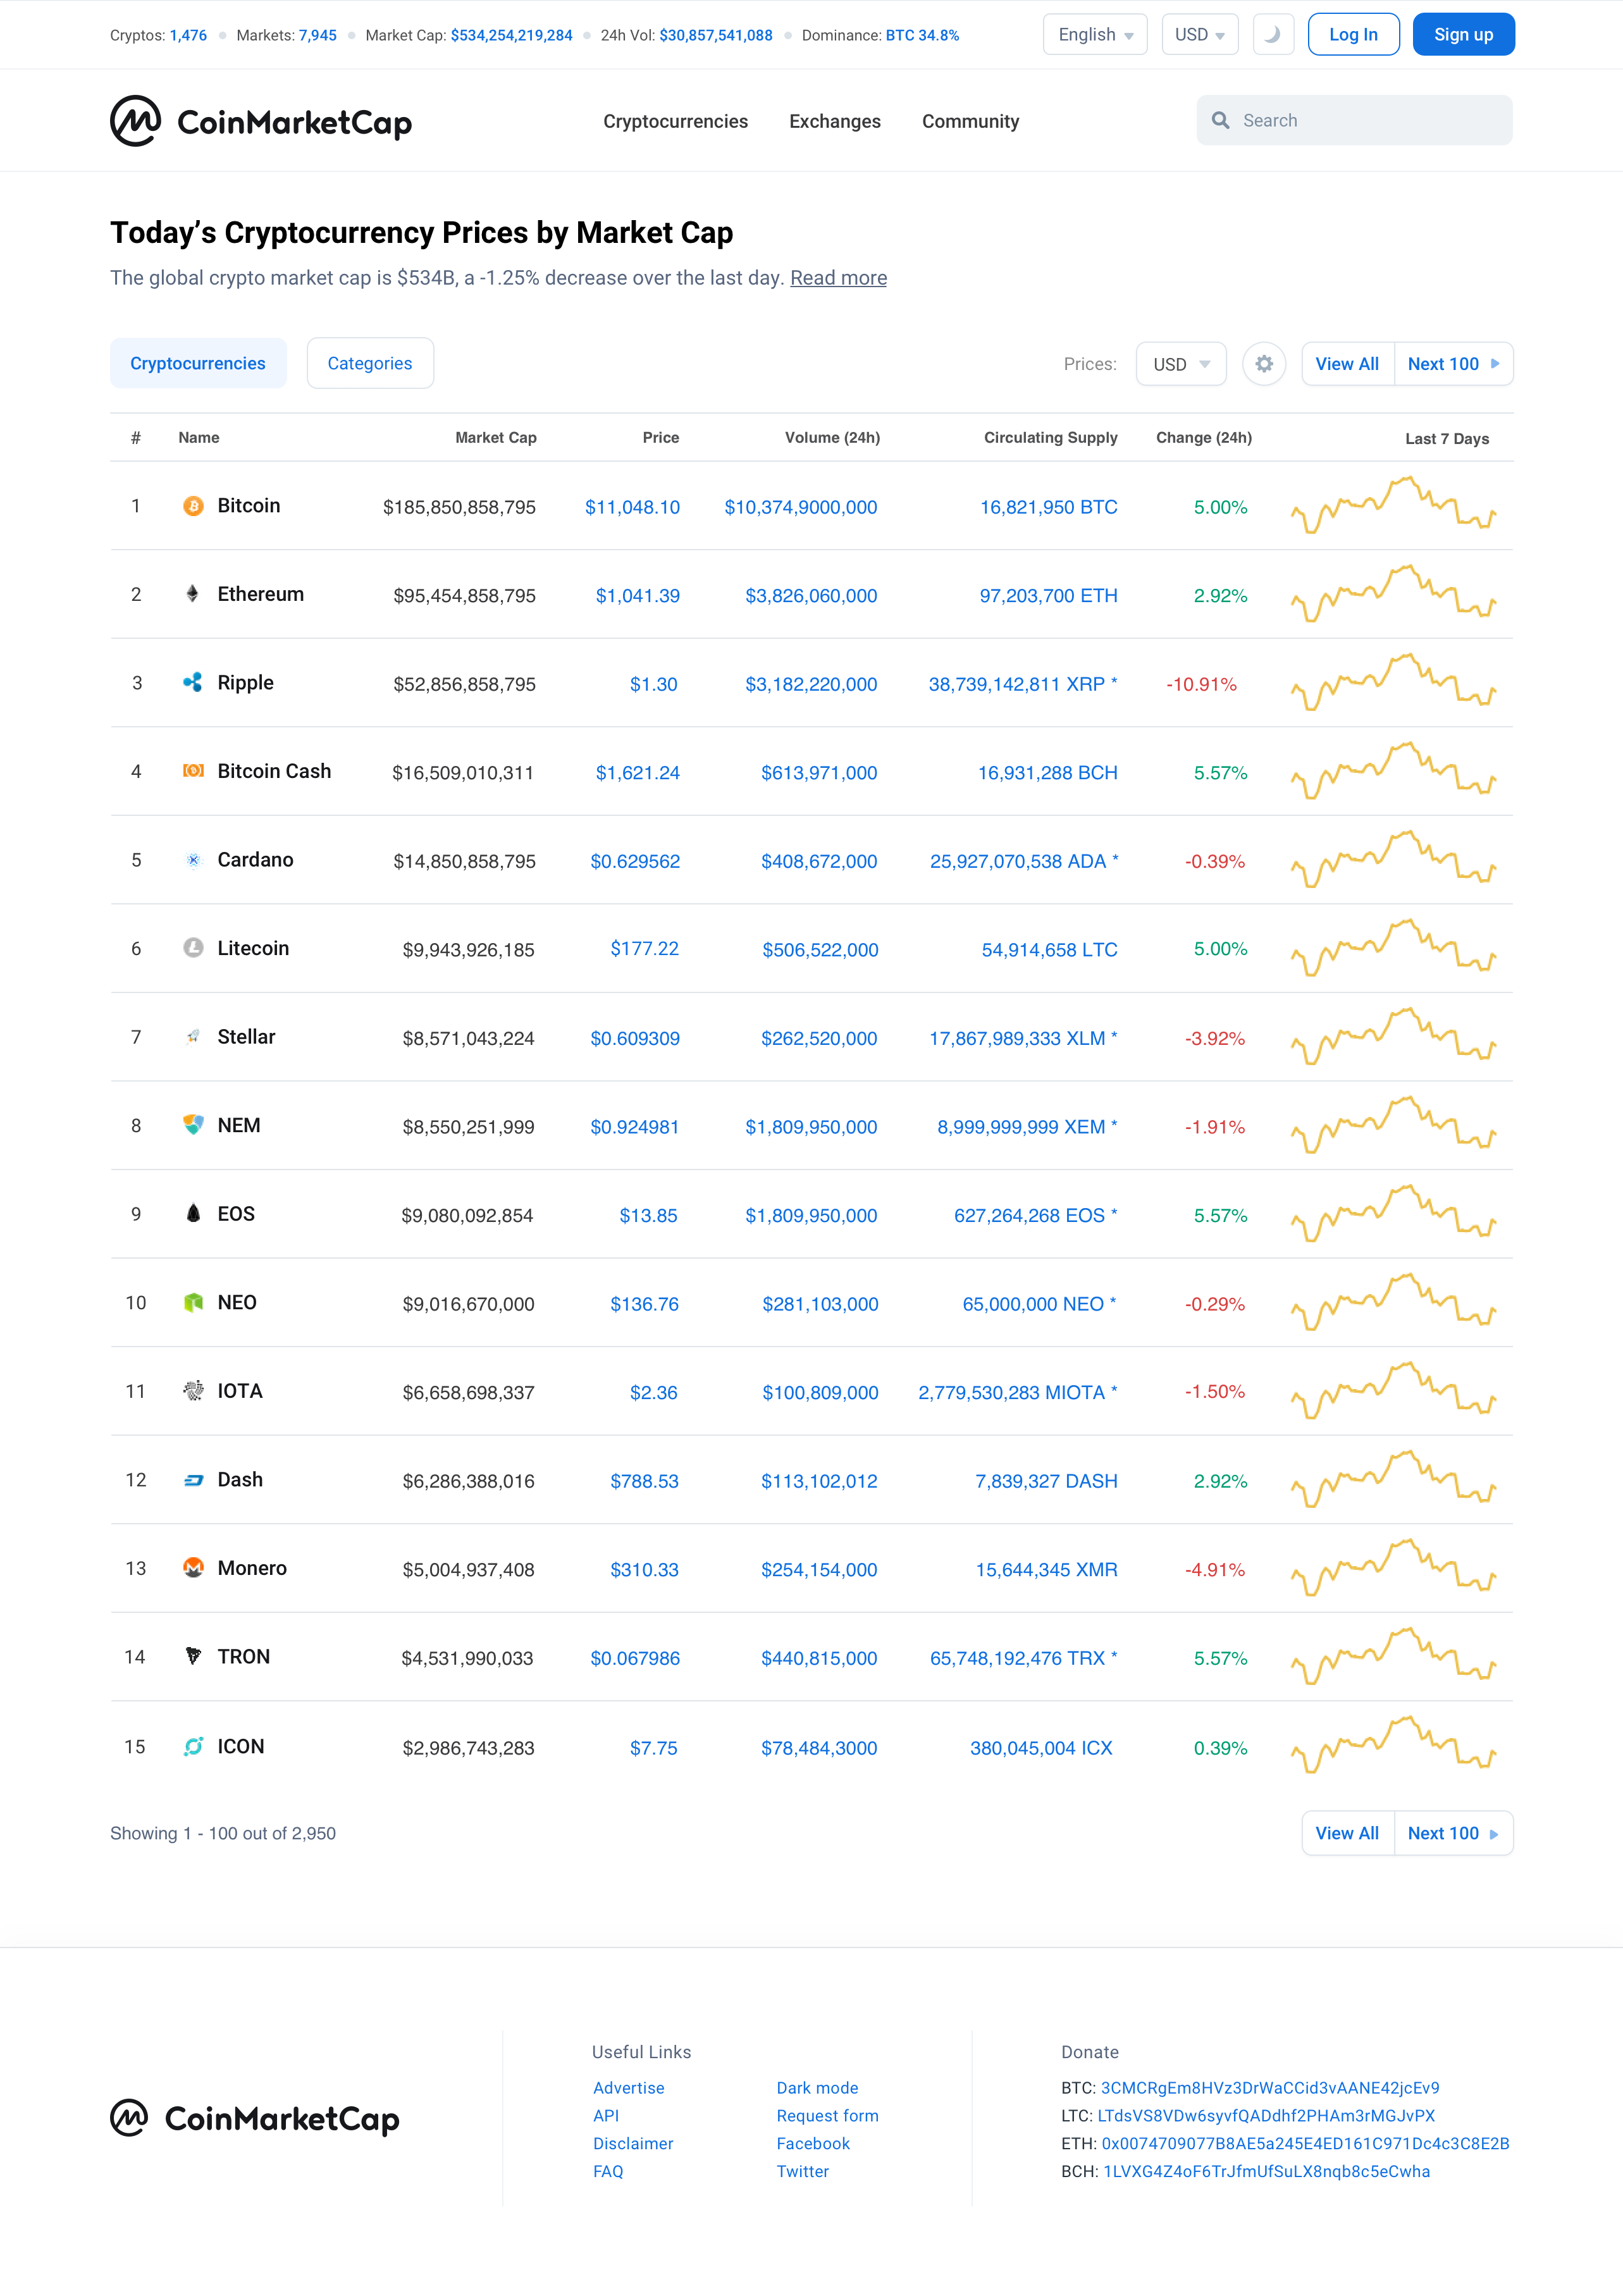Click the CoinMarketCap logo in header
Image resolution: width=1623 pixels, height=2296 pixels.
pos(261,121)
